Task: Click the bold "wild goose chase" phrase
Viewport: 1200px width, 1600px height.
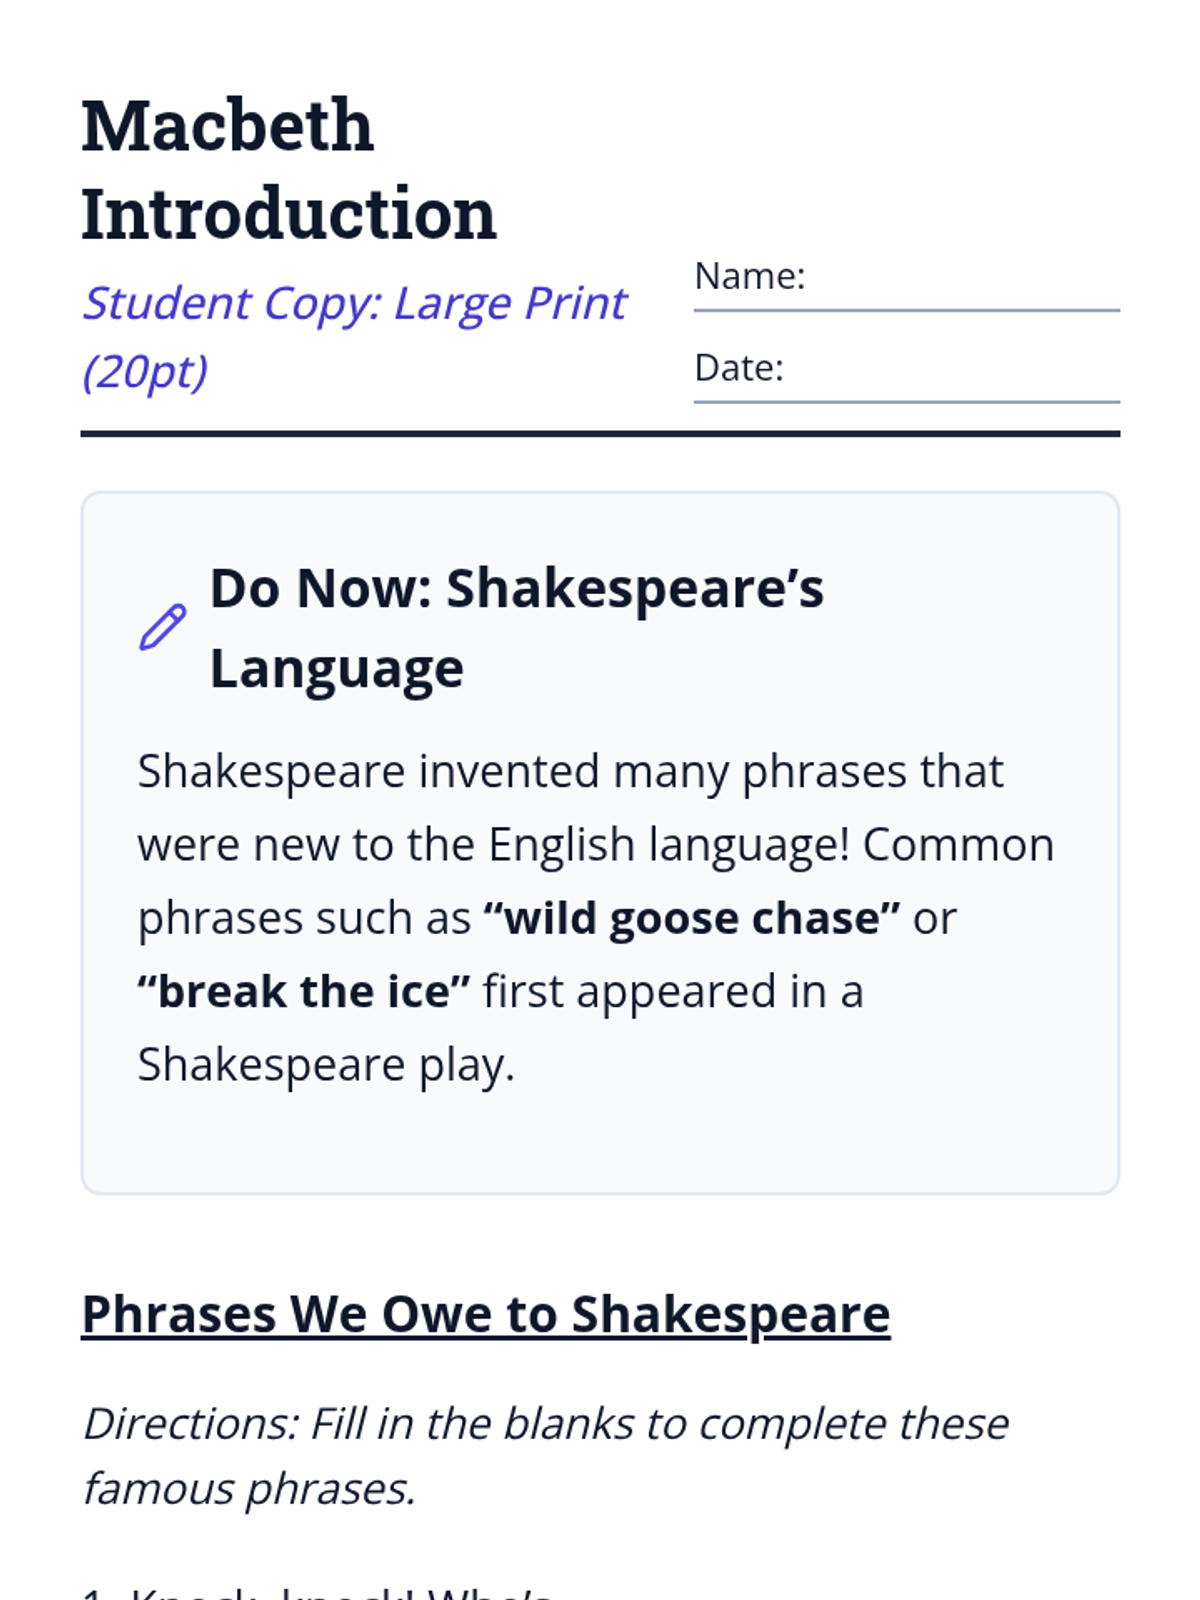Action: click(x=691, y=918)
